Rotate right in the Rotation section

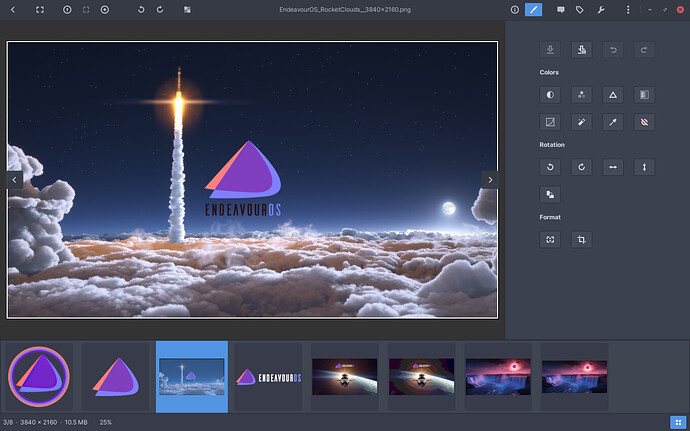[582, 167]
